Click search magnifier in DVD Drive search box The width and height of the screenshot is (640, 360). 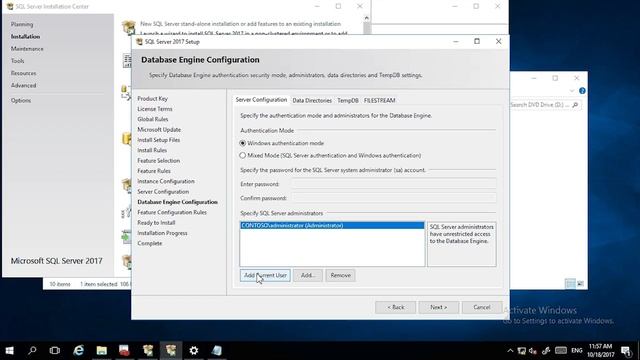click(x=575, y=105)
